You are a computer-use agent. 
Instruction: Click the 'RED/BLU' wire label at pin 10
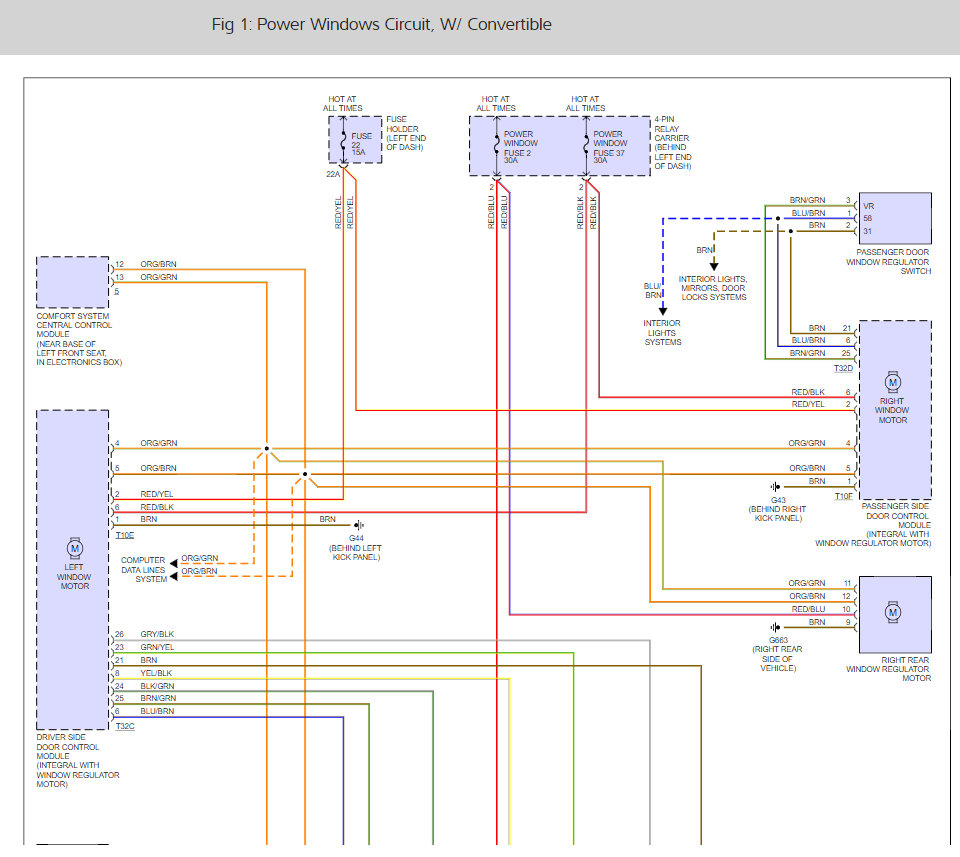[x=808, y=609]
